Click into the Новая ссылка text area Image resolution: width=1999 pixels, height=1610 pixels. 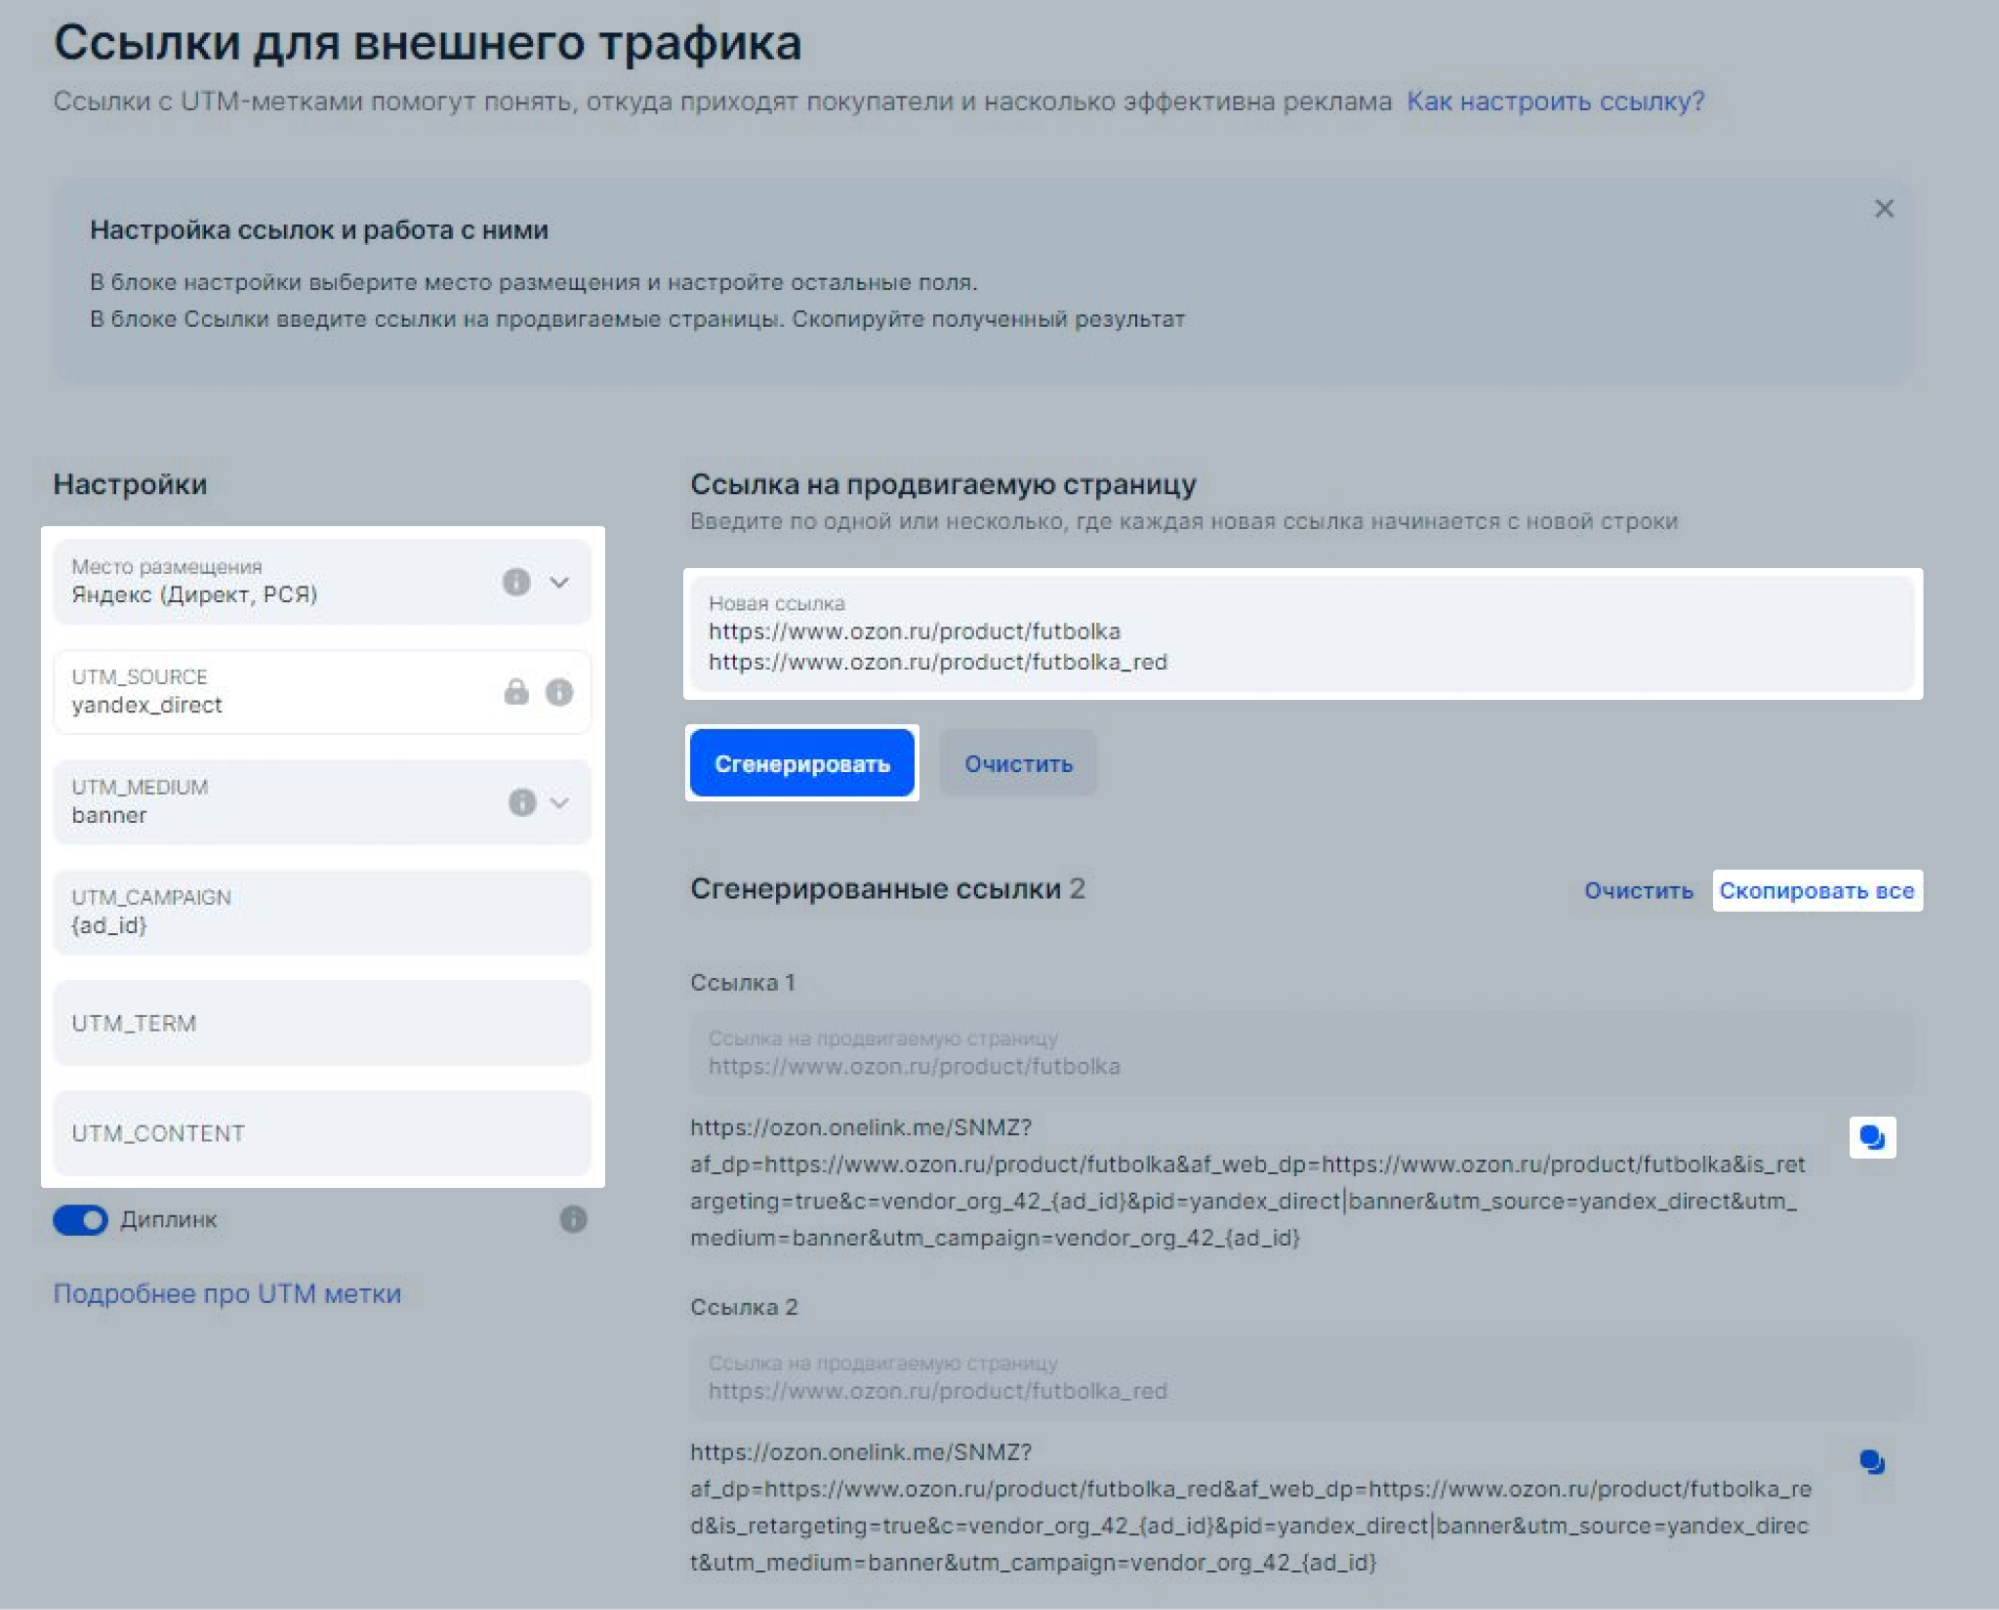1302,634
